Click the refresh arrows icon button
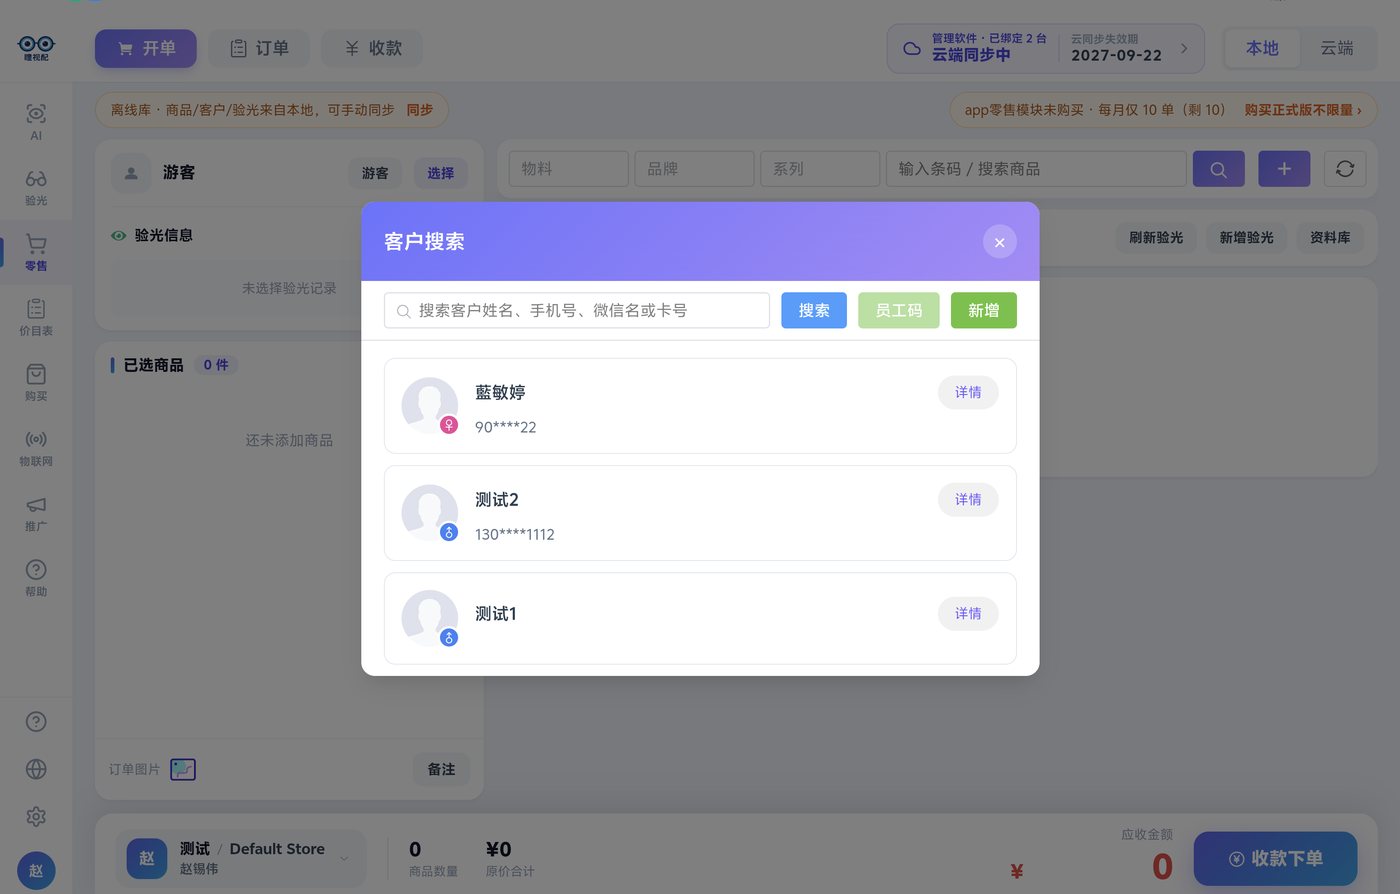 click(1345, 169)
